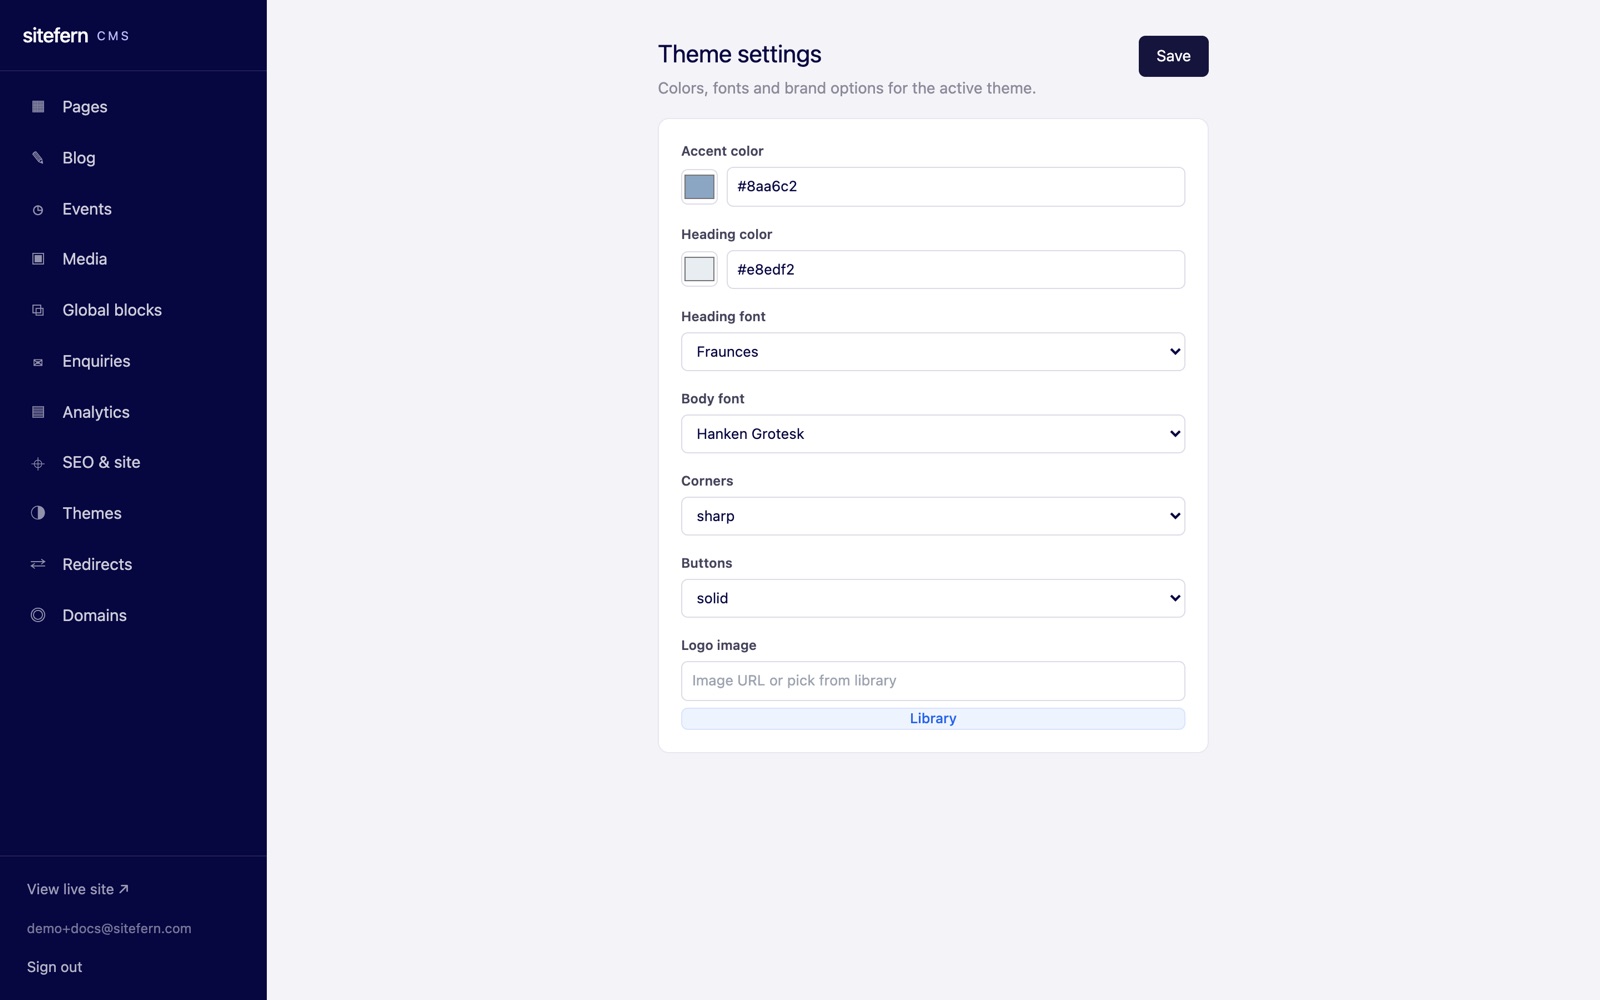Click the Domains globe icon
The width and height of the screenshot is (1600, 1000).
(38, 615)
